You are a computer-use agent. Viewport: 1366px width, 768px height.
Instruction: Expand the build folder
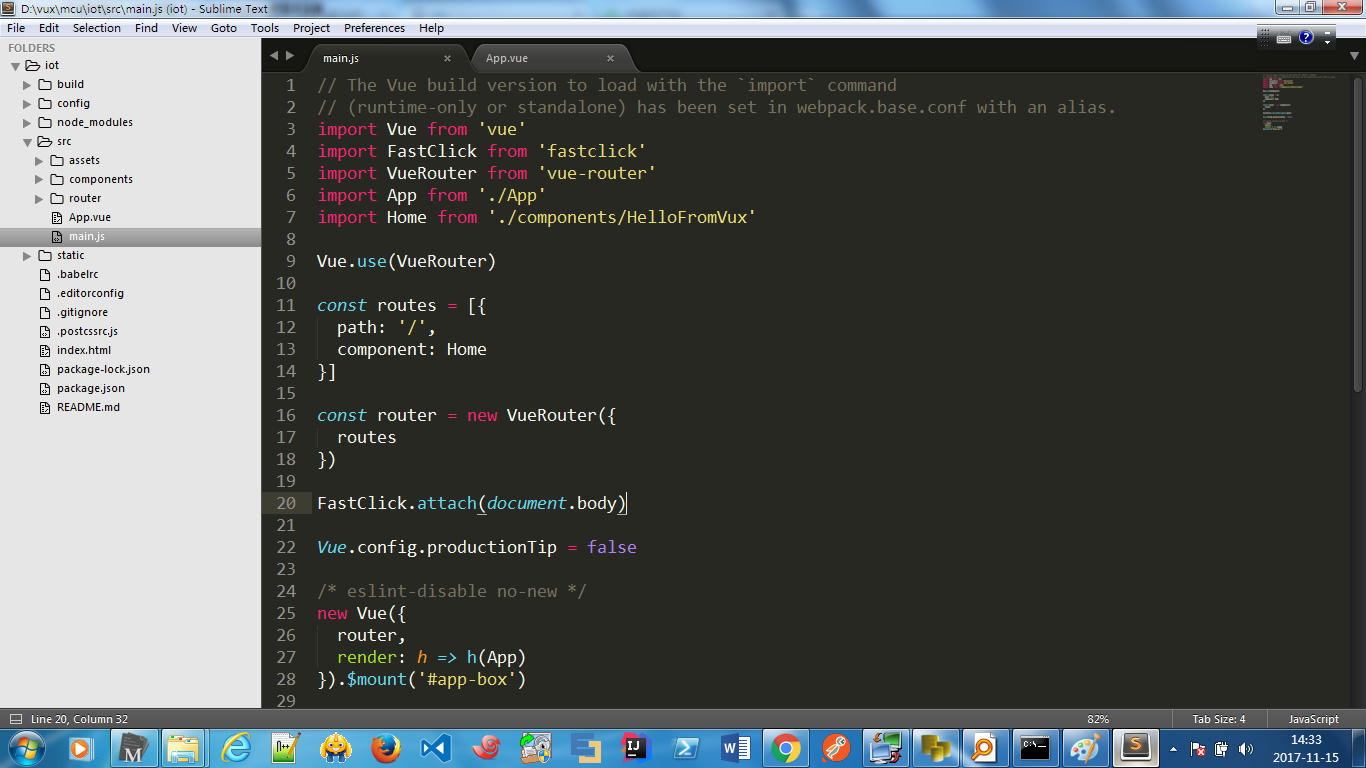coord(28,85)
